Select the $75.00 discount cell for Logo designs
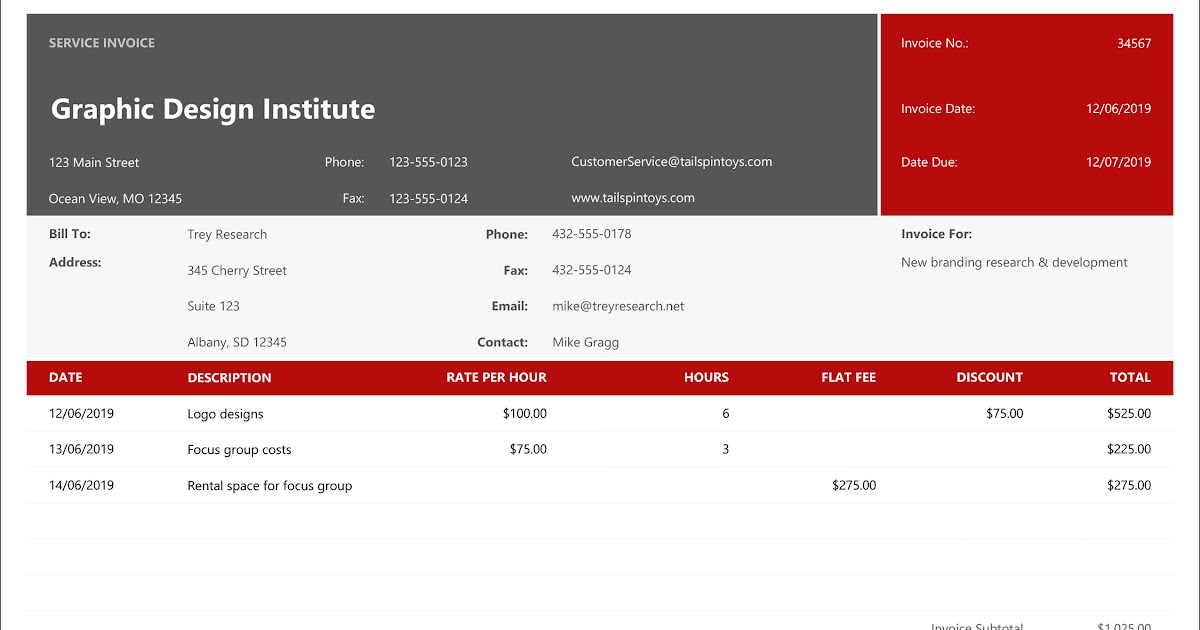This screenshot has height=630, width=1200. (1004, 413)
